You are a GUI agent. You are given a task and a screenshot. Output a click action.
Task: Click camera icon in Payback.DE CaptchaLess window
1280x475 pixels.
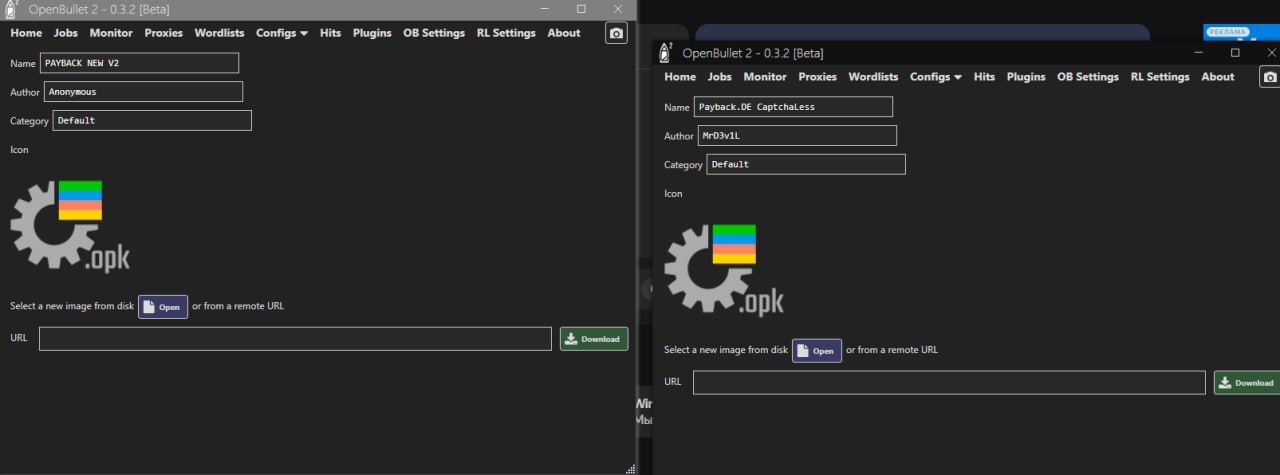click(x=1269, y=77)
